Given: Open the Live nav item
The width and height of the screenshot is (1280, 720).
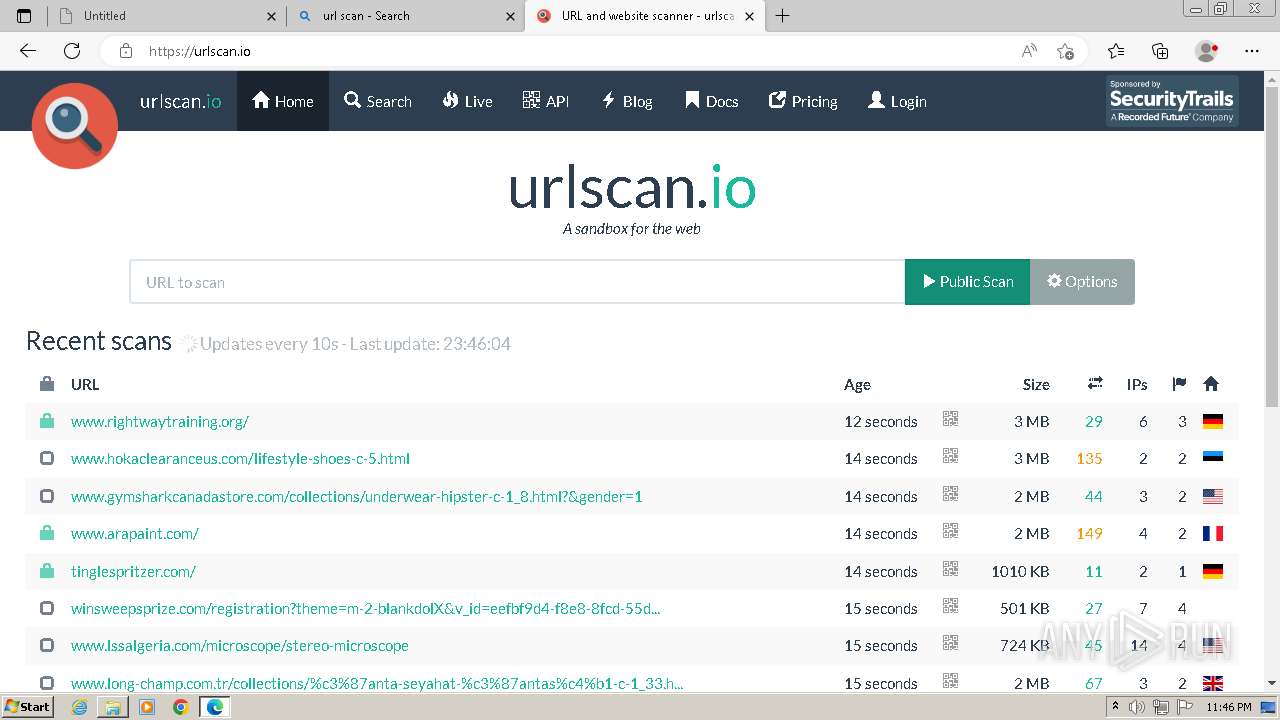Looking at the screenshot, I should (x=467, y=101).
